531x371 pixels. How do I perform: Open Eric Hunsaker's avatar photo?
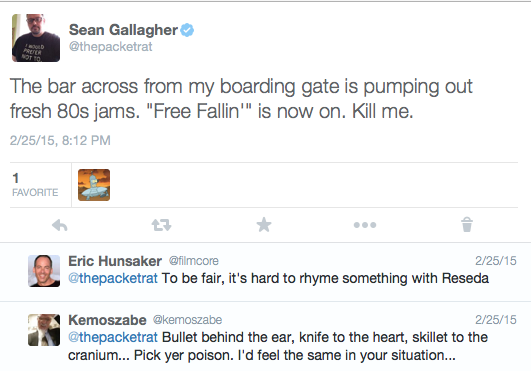click(44, 271)
